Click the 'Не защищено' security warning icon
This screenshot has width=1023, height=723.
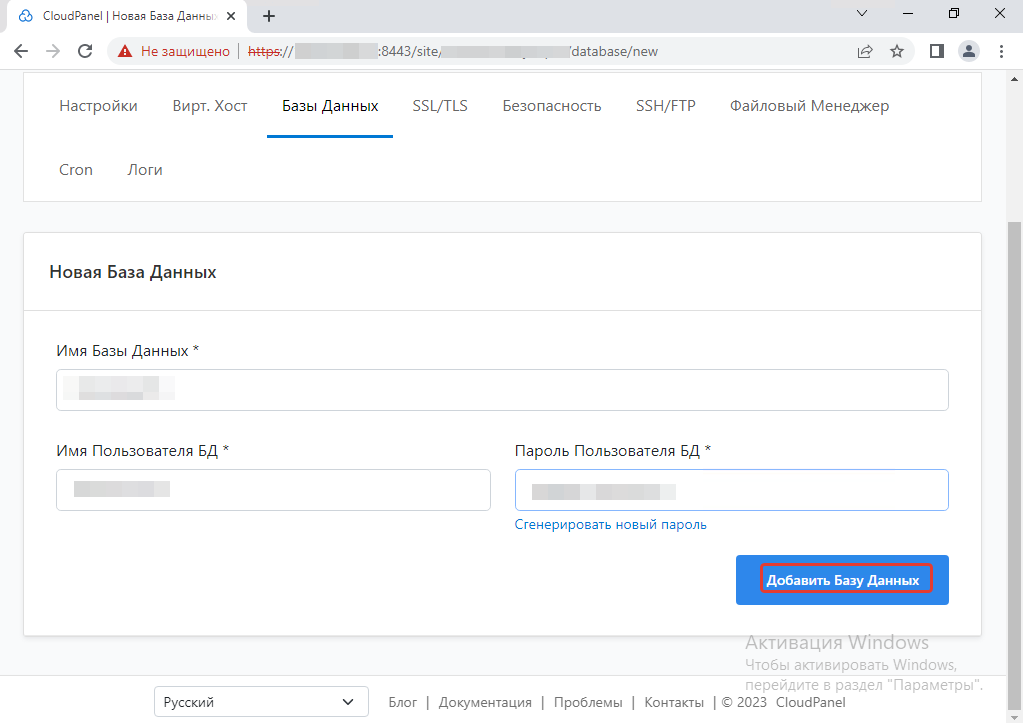125,51
